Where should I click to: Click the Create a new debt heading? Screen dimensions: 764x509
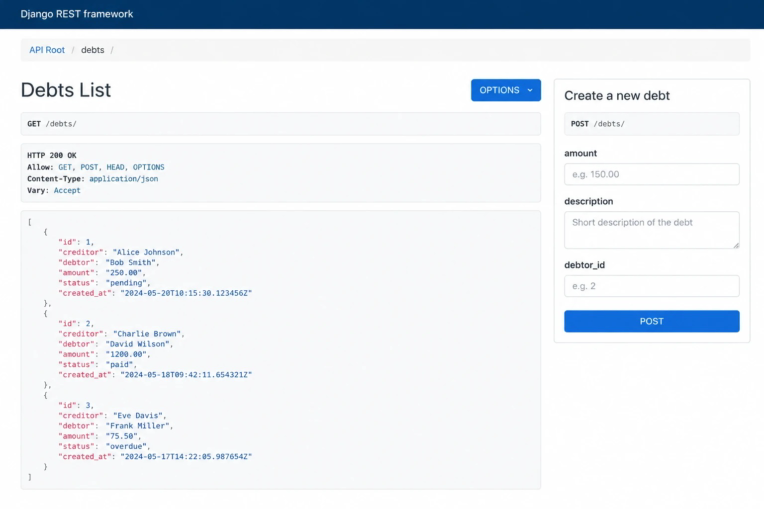pos(617,95)
